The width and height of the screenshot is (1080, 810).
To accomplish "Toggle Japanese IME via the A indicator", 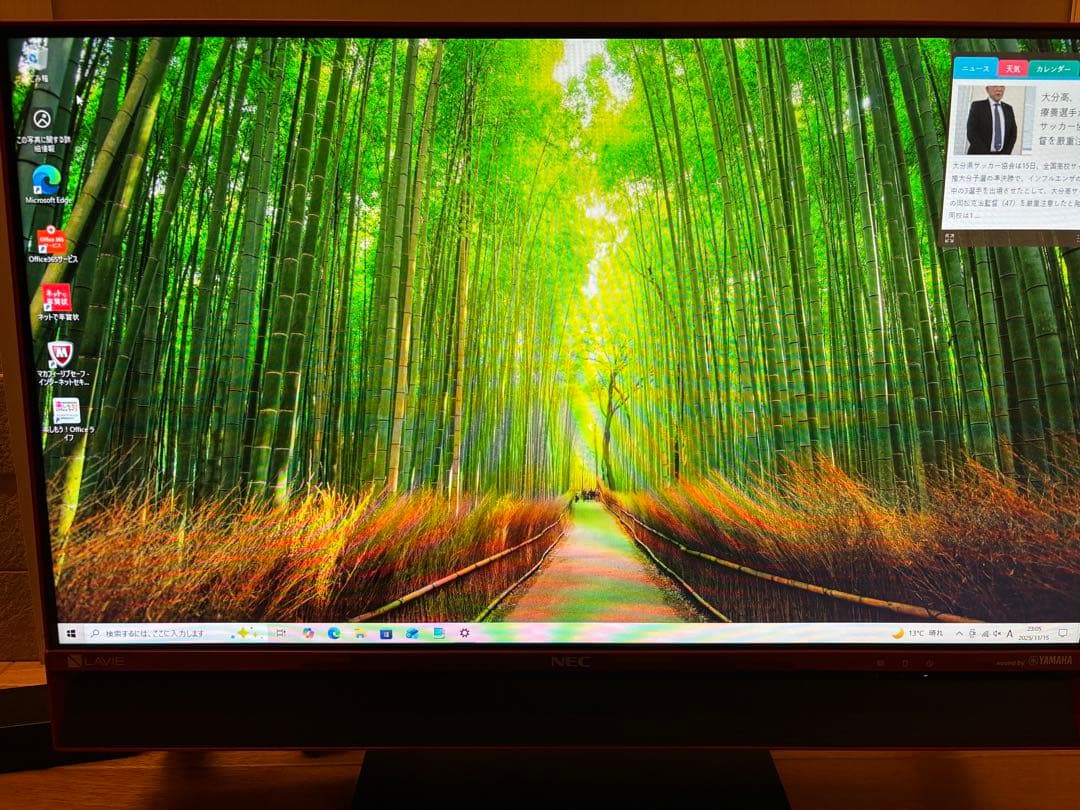I will click(x=1009, y=634).
